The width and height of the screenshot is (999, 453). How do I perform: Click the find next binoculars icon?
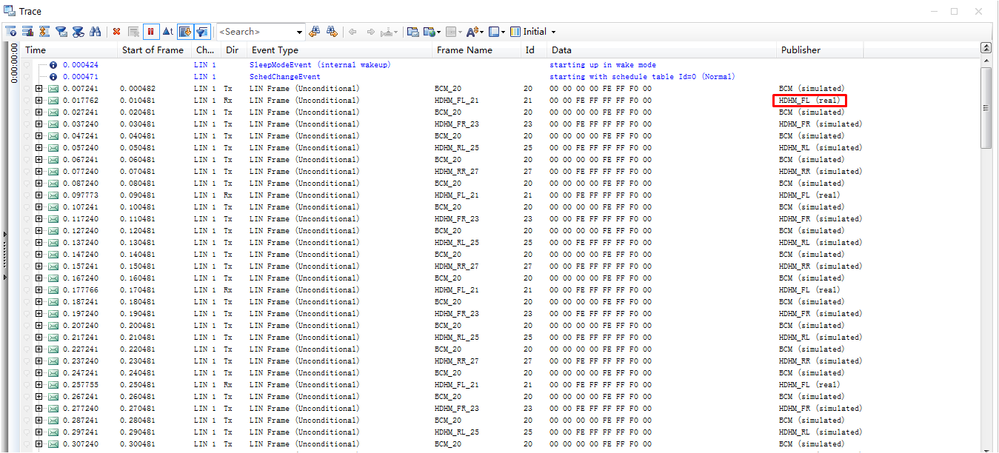point(331,31)
